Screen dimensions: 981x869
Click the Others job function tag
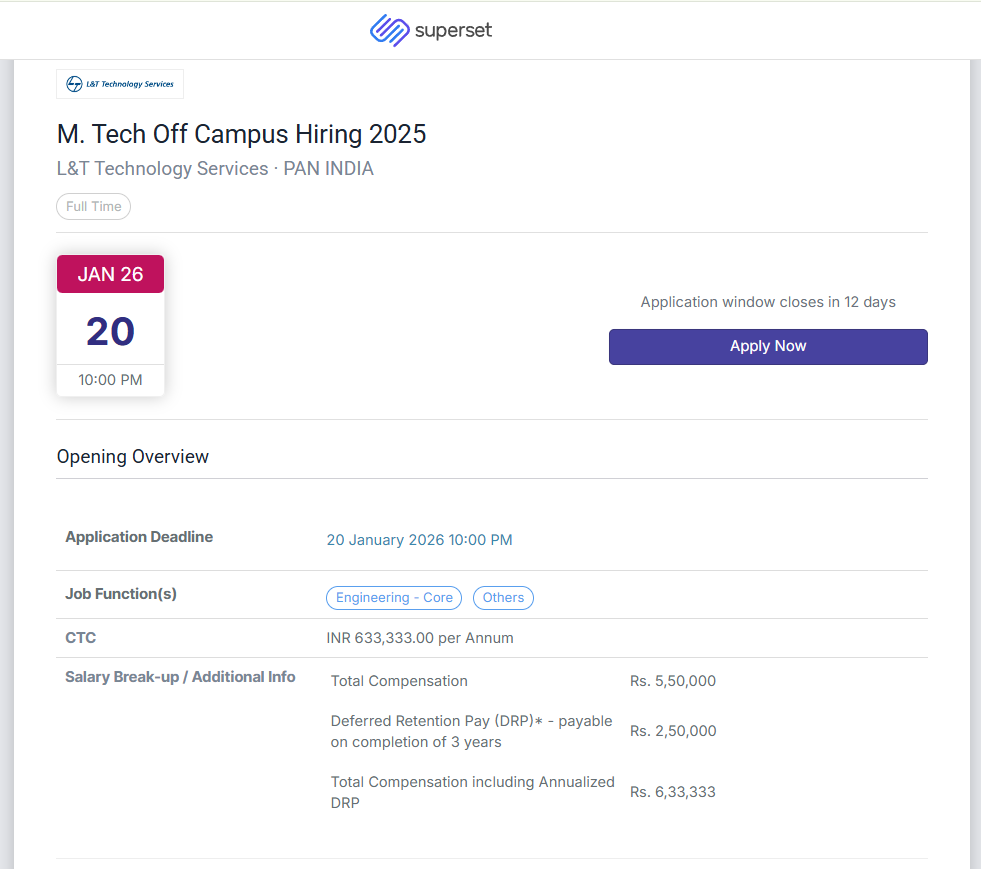503,598
